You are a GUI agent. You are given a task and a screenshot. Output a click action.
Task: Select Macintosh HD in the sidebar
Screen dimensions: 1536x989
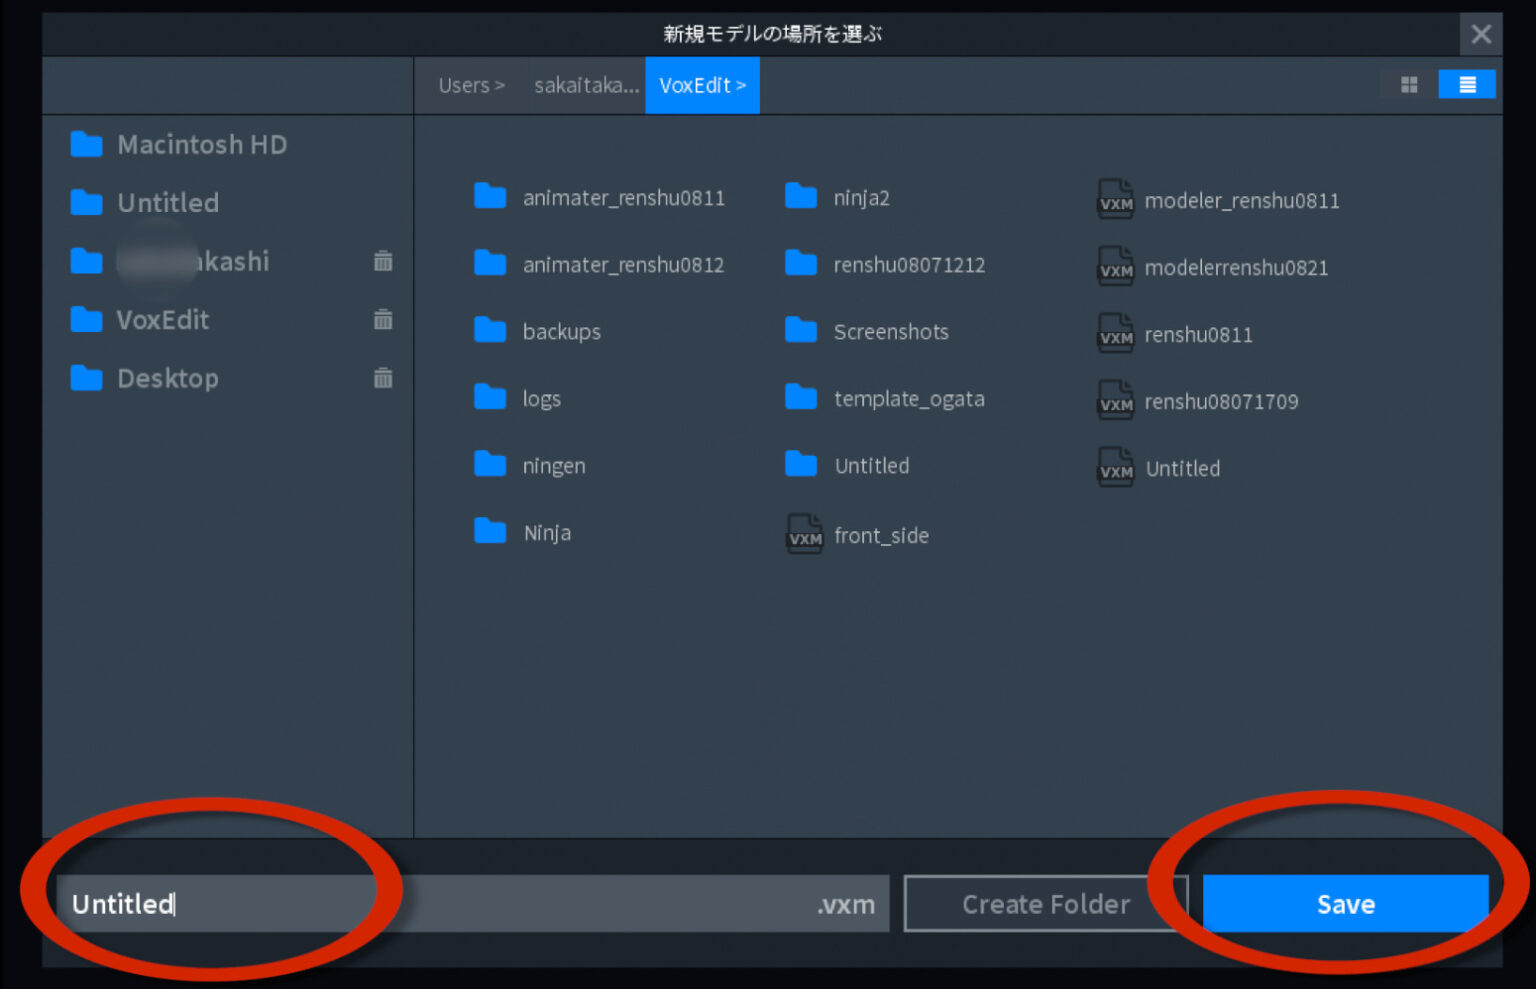pyautogui.click(x=202, y=144)
